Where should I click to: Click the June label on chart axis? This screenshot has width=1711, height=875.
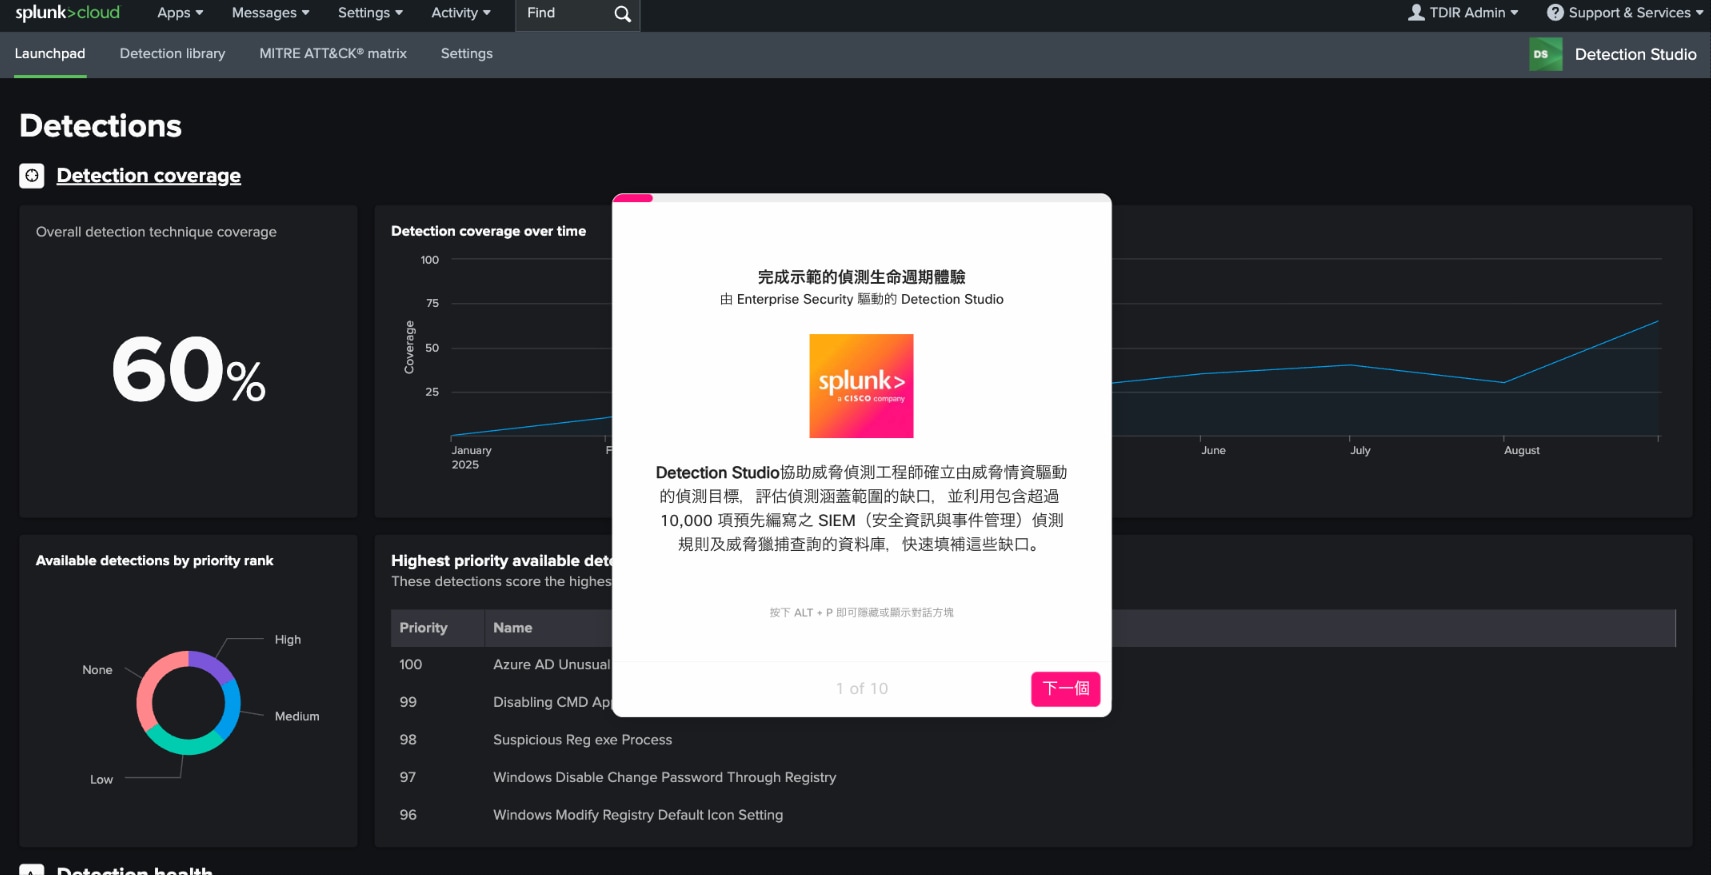(1213, 451)
